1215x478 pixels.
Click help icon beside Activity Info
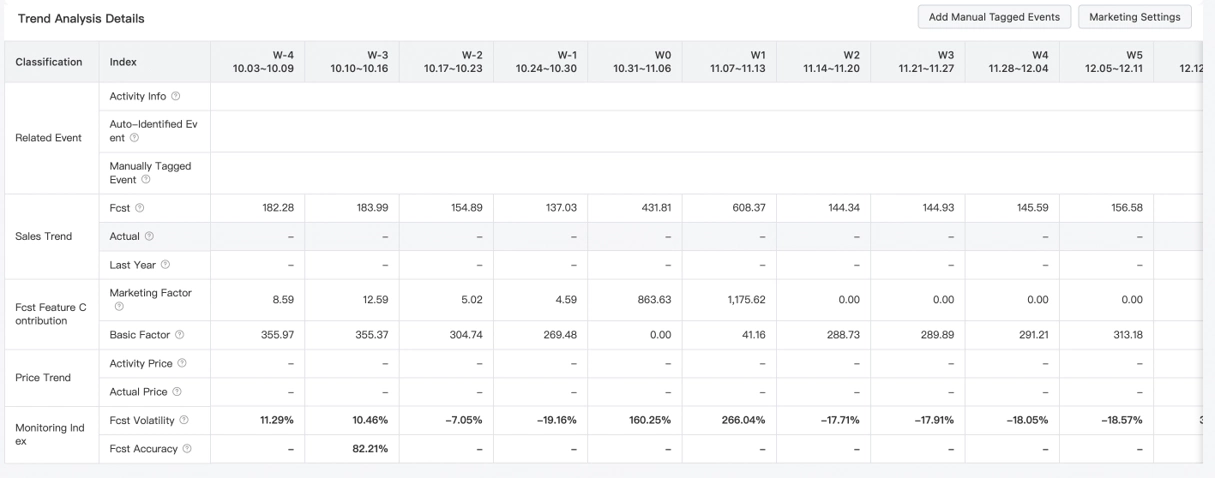pos(176,96)
